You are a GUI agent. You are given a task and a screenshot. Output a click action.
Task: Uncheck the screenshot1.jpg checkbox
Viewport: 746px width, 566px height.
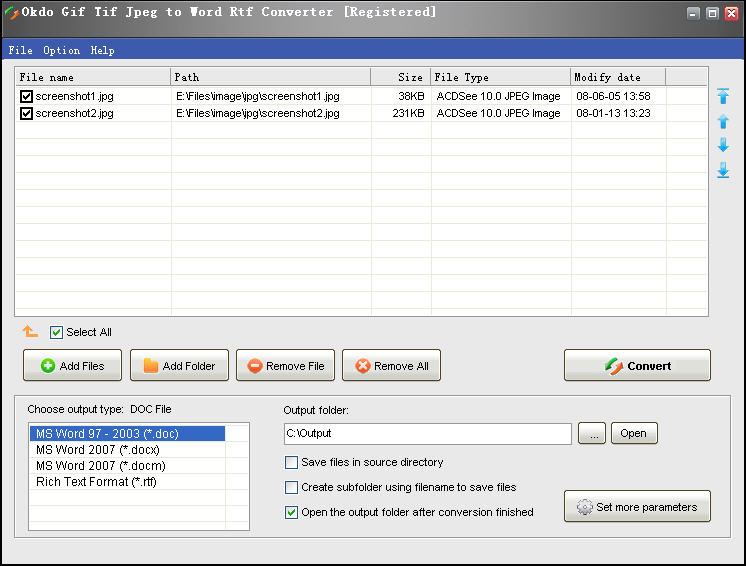click(26, 97)
